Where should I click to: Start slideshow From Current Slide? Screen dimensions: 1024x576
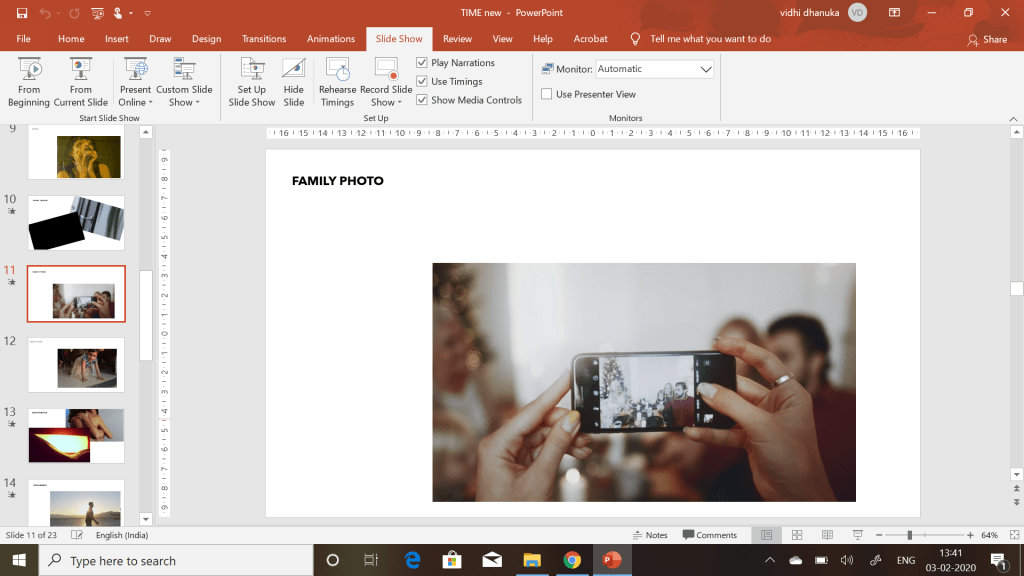point(81,81)
